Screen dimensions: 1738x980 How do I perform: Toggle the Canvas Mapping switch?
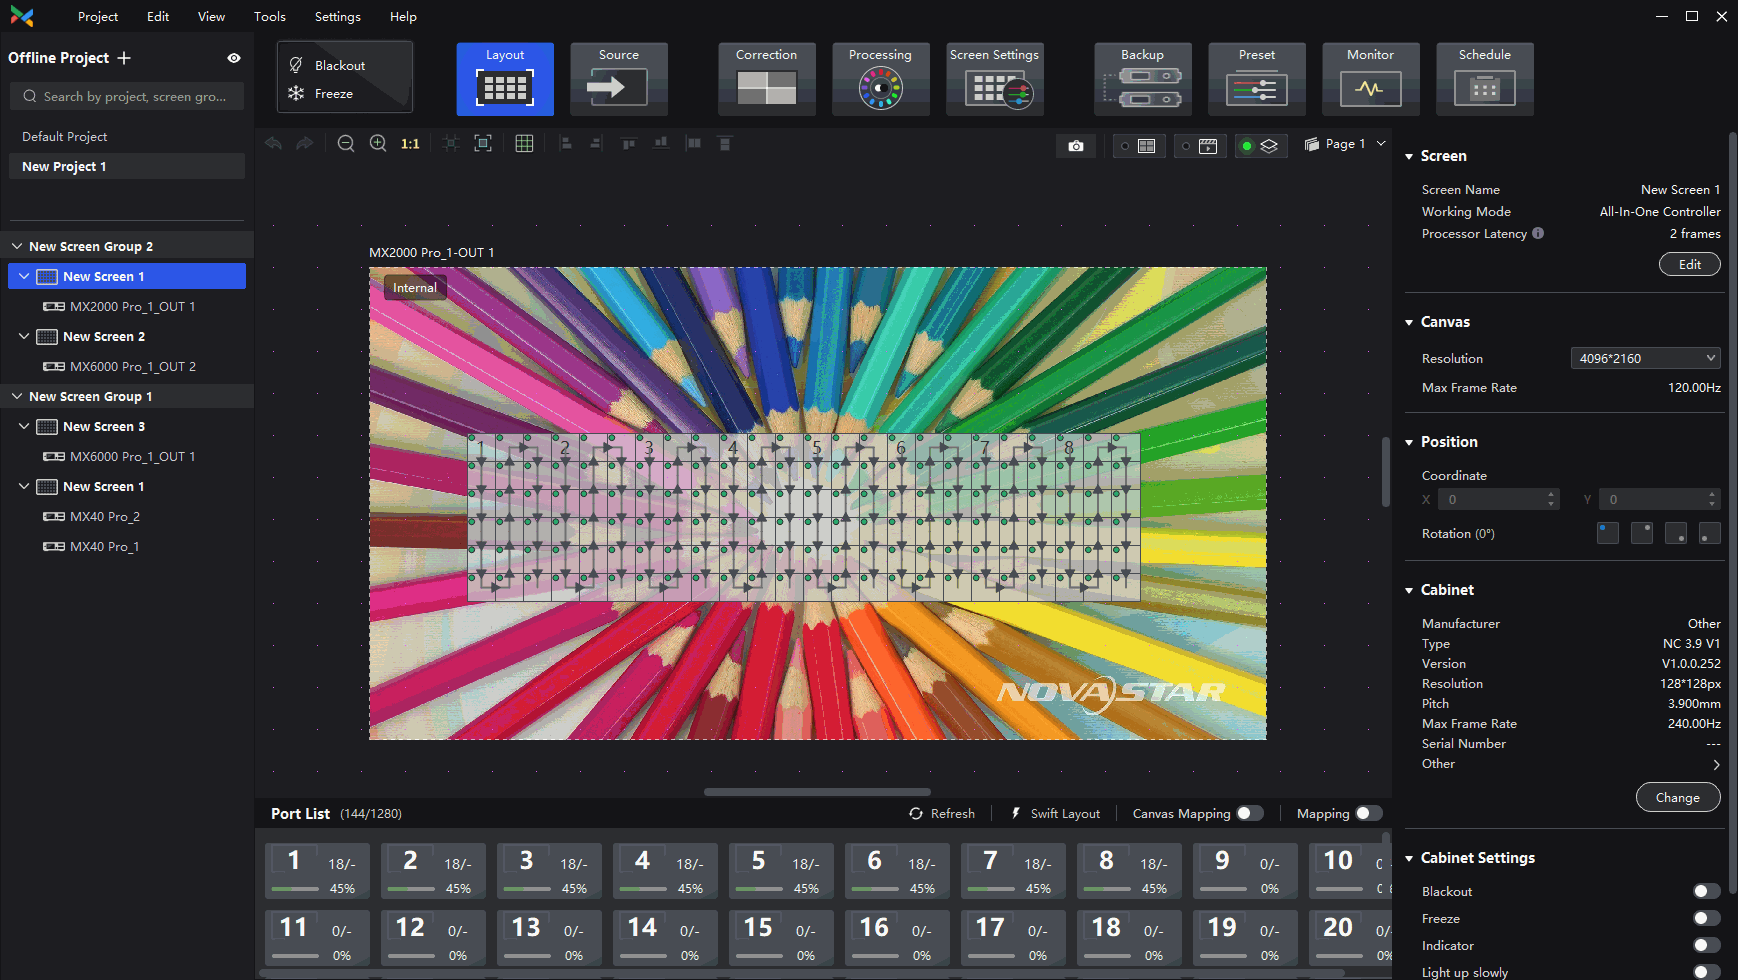tap(1250, 813)
